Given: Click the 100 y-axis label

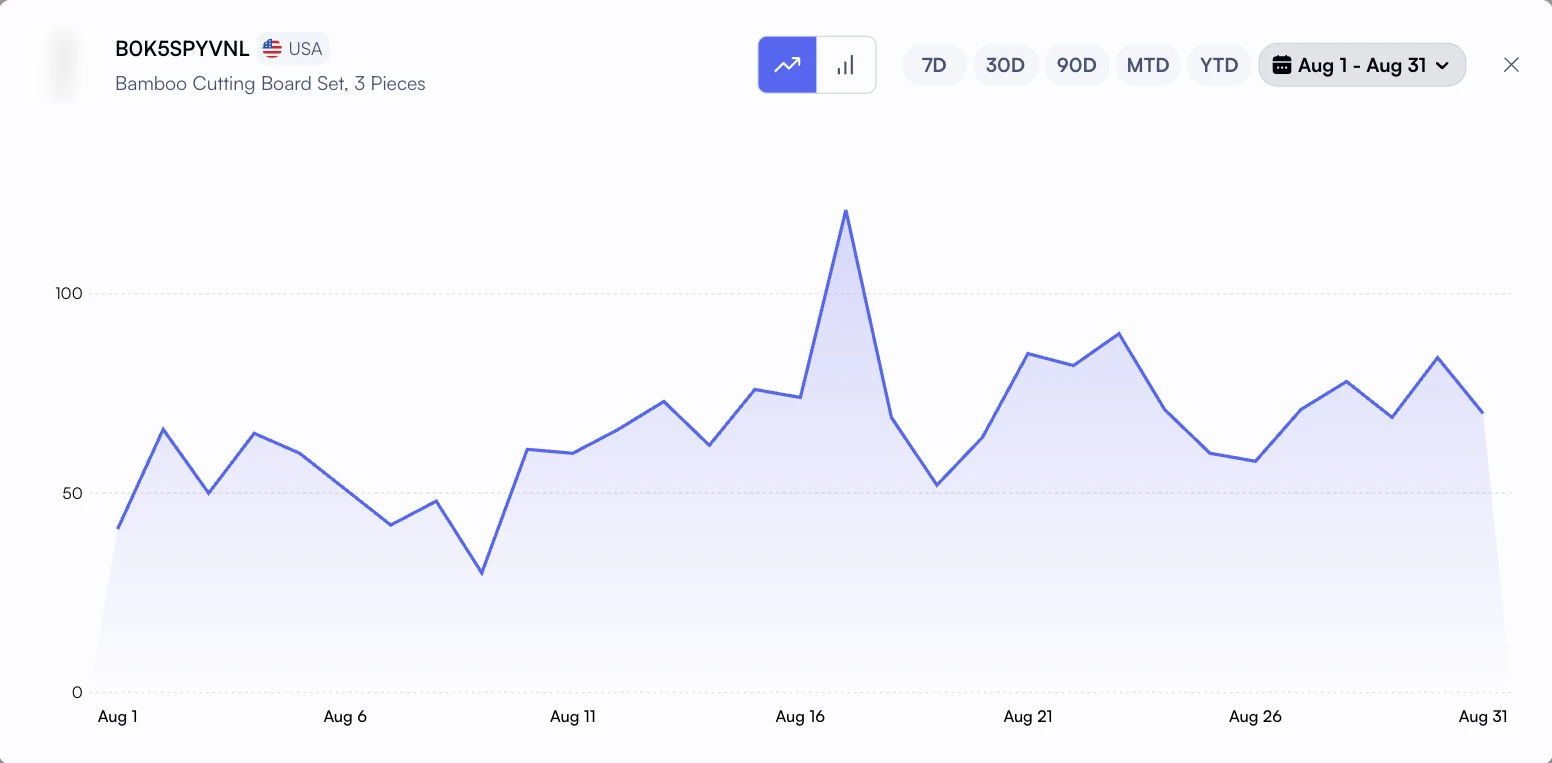Looking at the screenshot, I should pos(69,294).
